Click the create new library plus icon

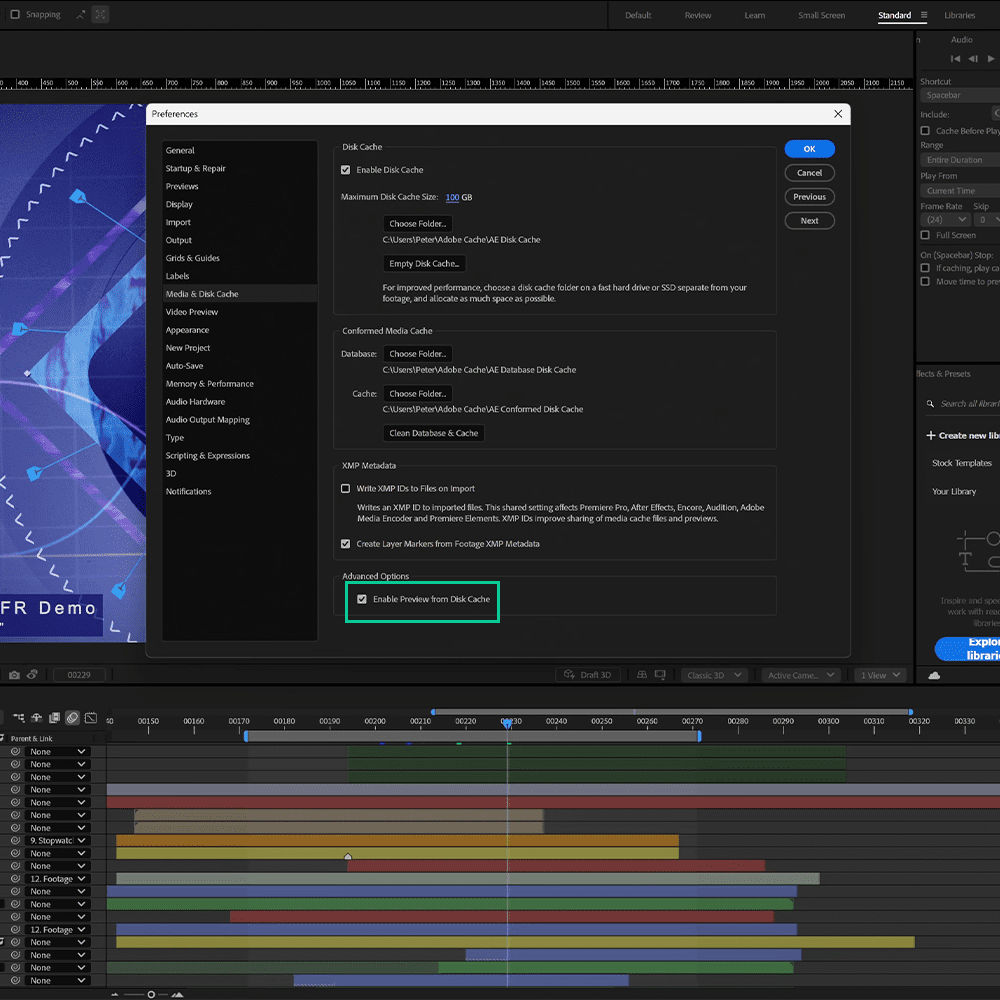point(931,436)
